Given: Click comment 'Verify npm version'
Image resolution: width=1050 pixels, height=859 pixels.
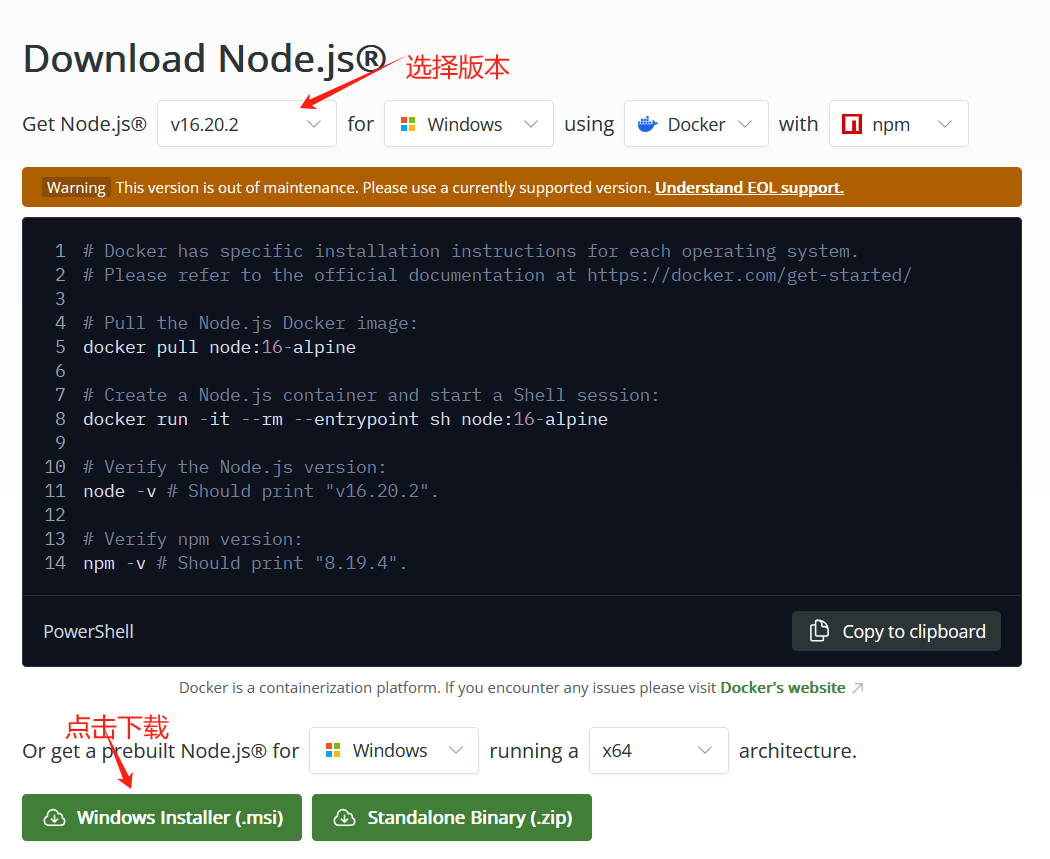Looking at the screenshot, I should [x=193, y=539].
